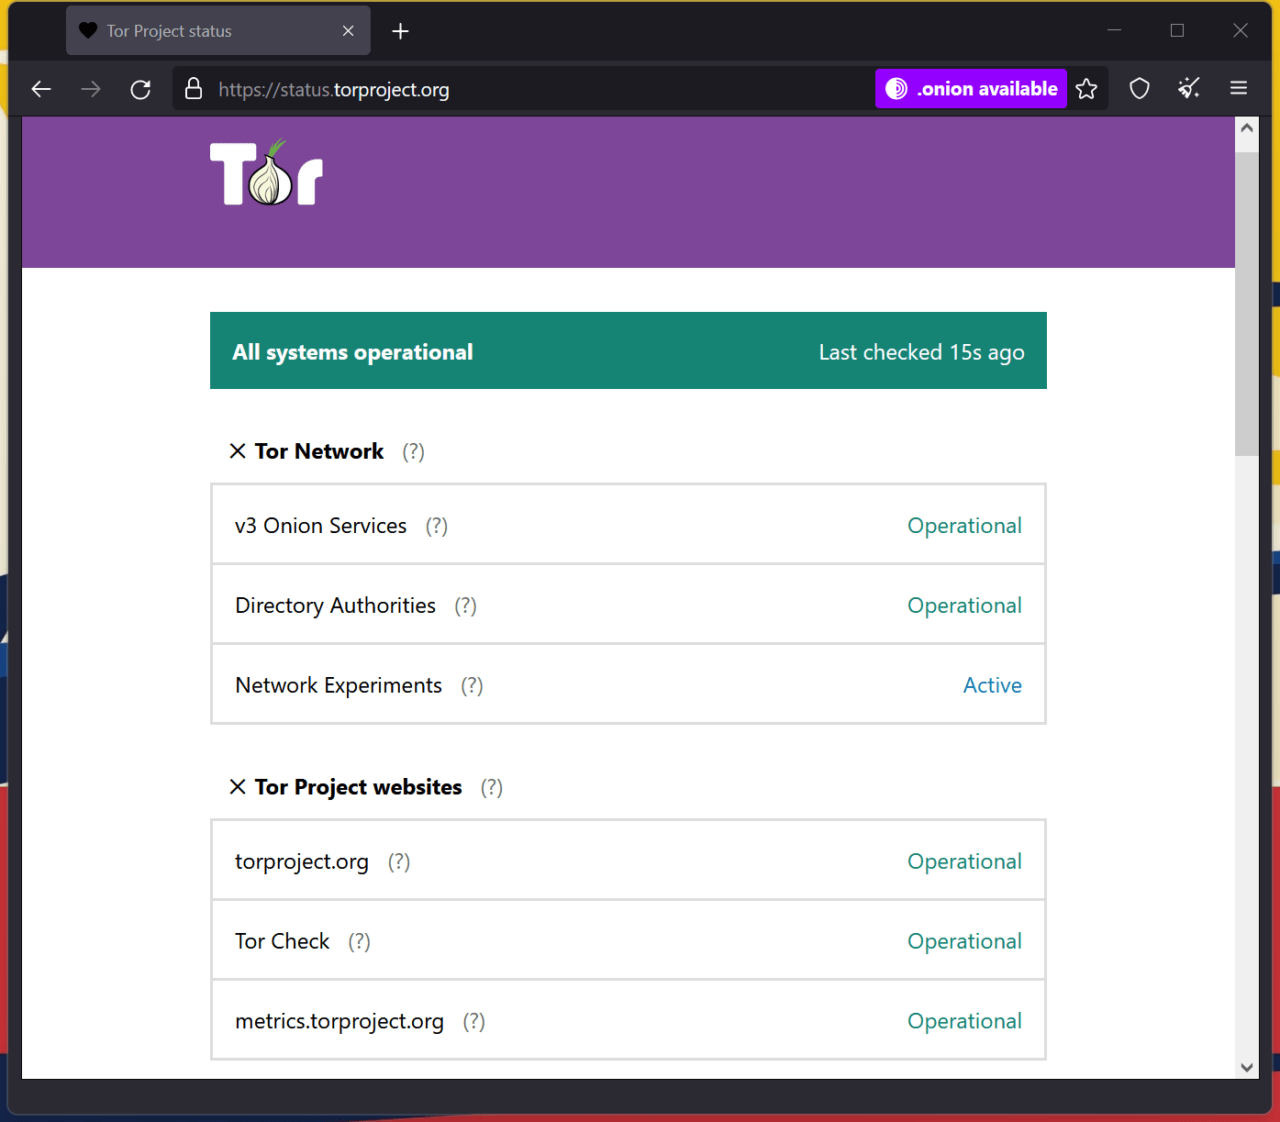Select the Tor Project status tab

[218, 31]
